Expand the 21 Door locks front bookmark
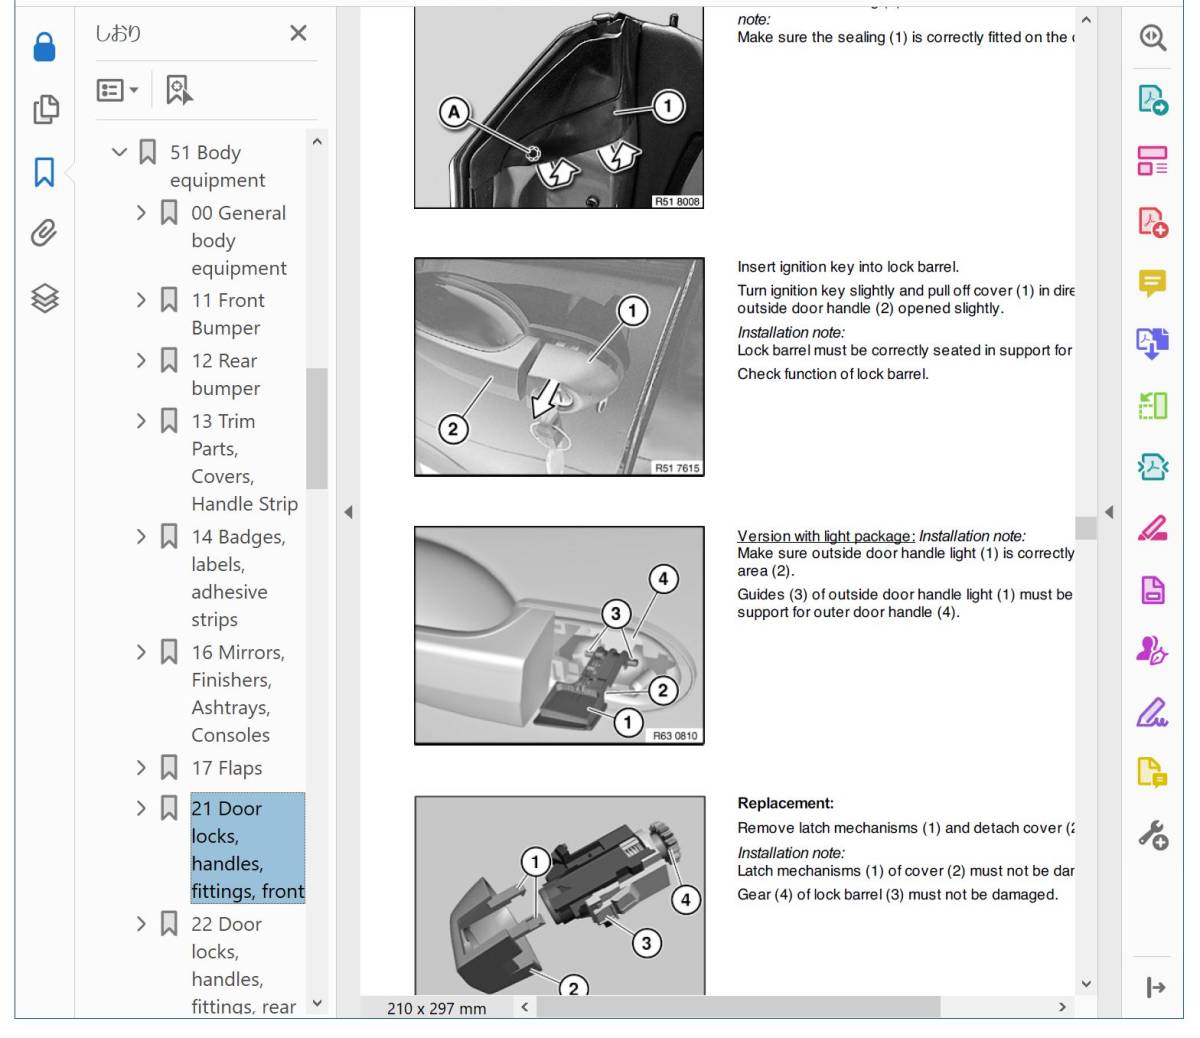 point(141,808)
